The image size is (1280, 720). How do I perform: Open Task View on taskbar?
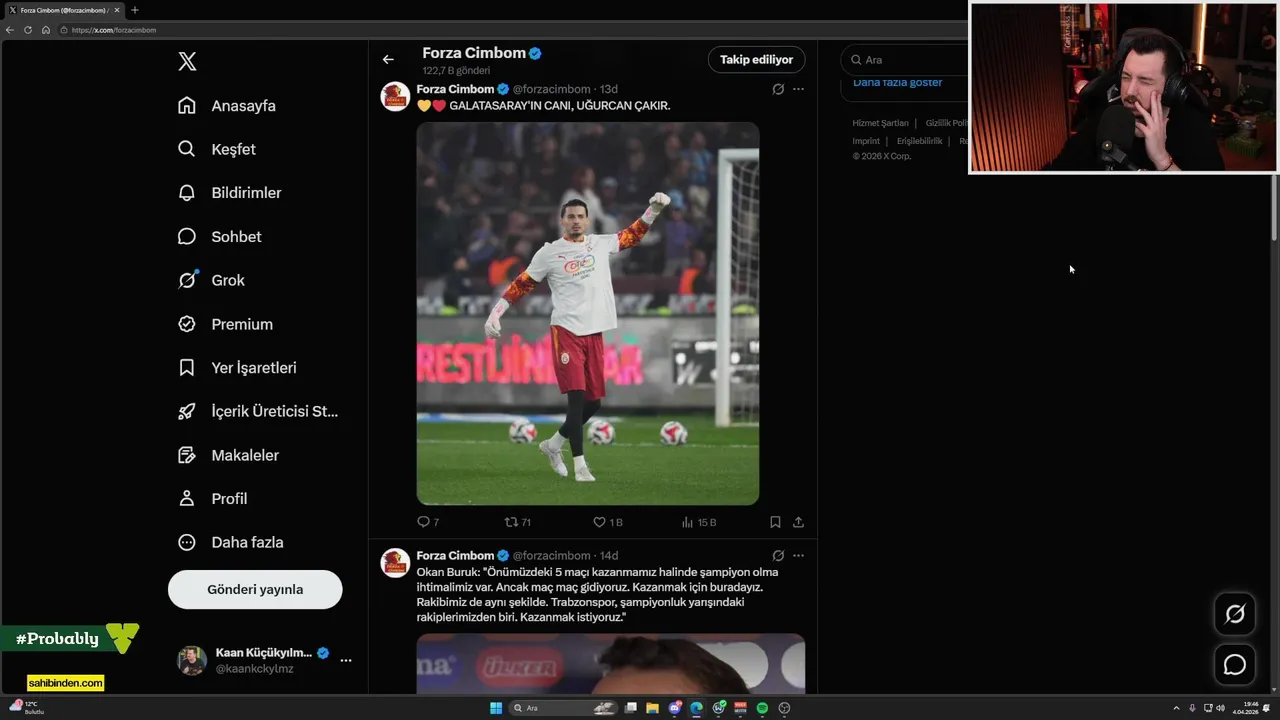(631, 708)
